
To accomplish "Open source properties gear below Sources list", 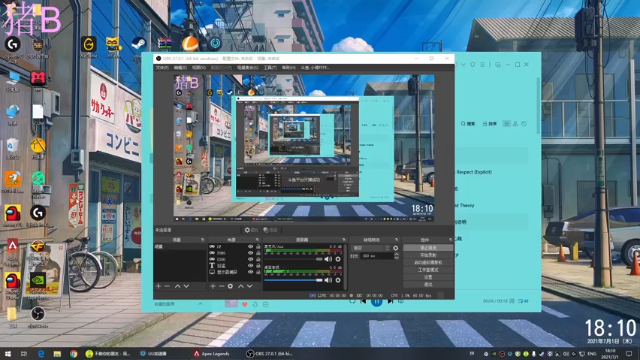I will coord(230,287).
